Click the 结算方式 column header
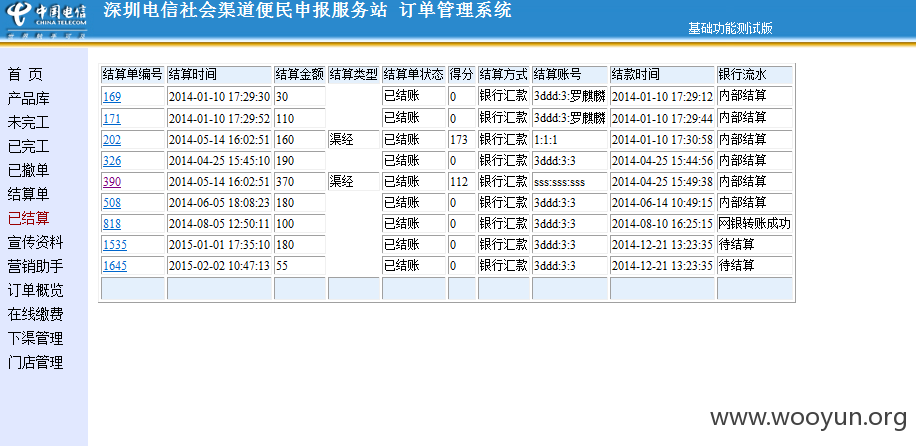Image resolution: width=916 pixels, height=446 pixels. click(504, 74)
